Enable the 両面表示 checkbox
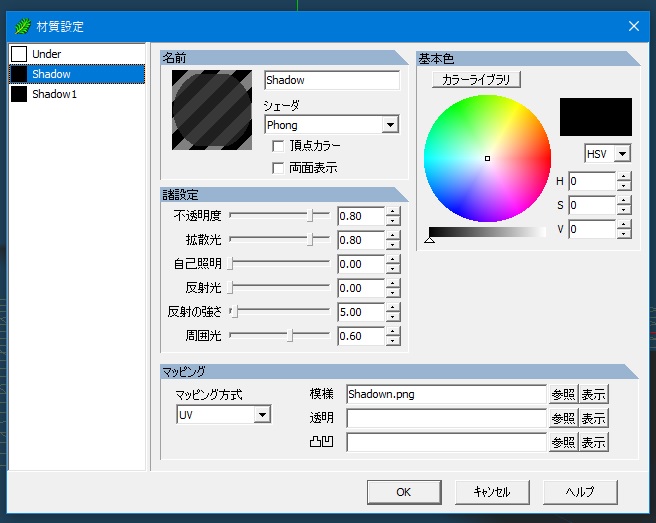The image size is (656, 523). point(278,168)
